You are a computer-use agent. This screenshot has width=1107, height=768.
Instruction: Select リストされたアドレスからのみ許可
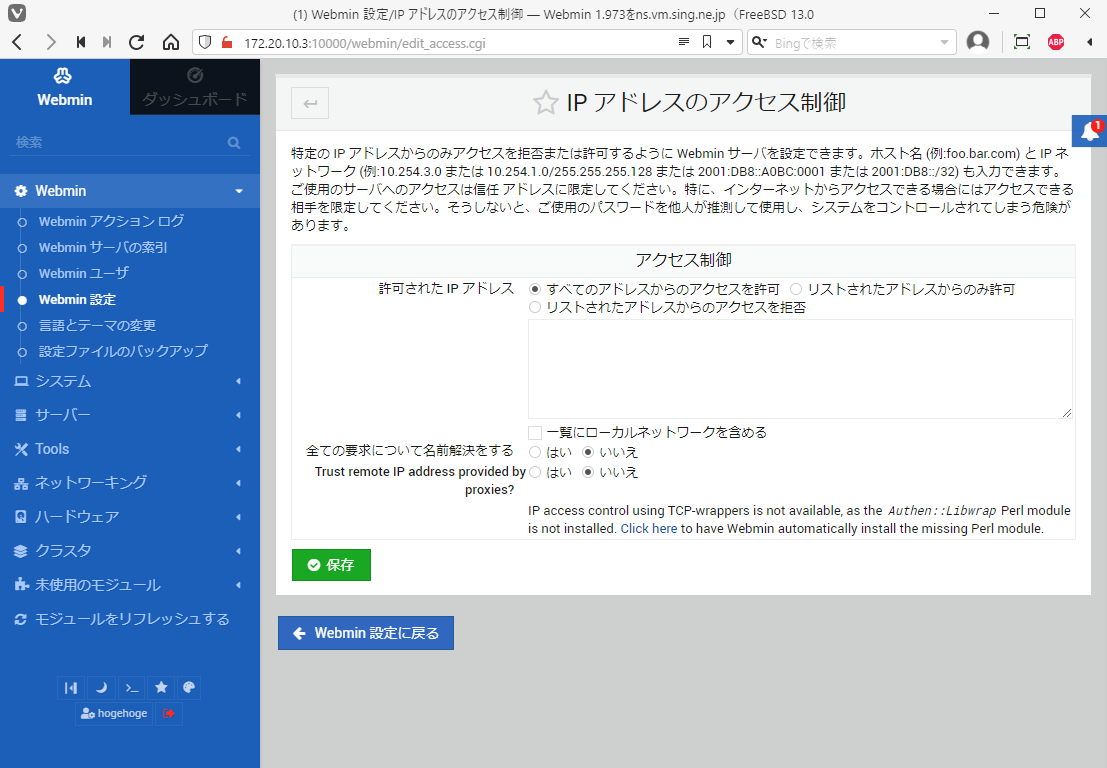point(796,289)
